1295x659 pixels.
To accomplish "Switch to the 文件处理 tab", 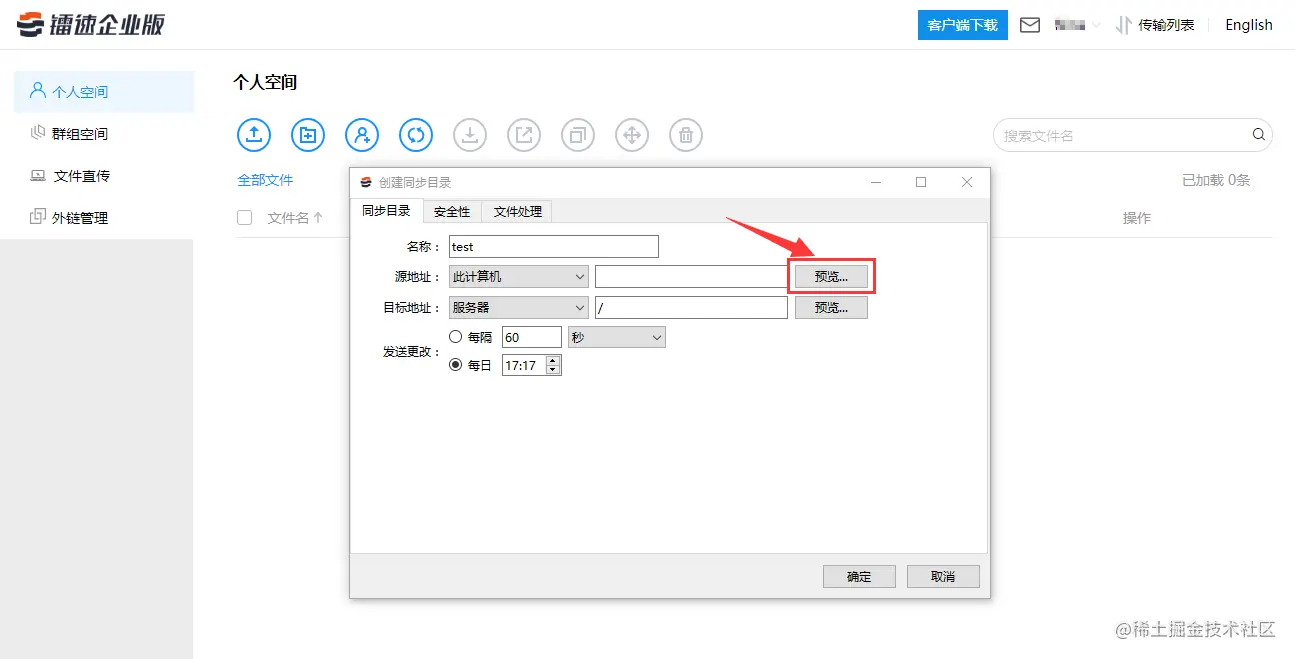I will [517, 212].
